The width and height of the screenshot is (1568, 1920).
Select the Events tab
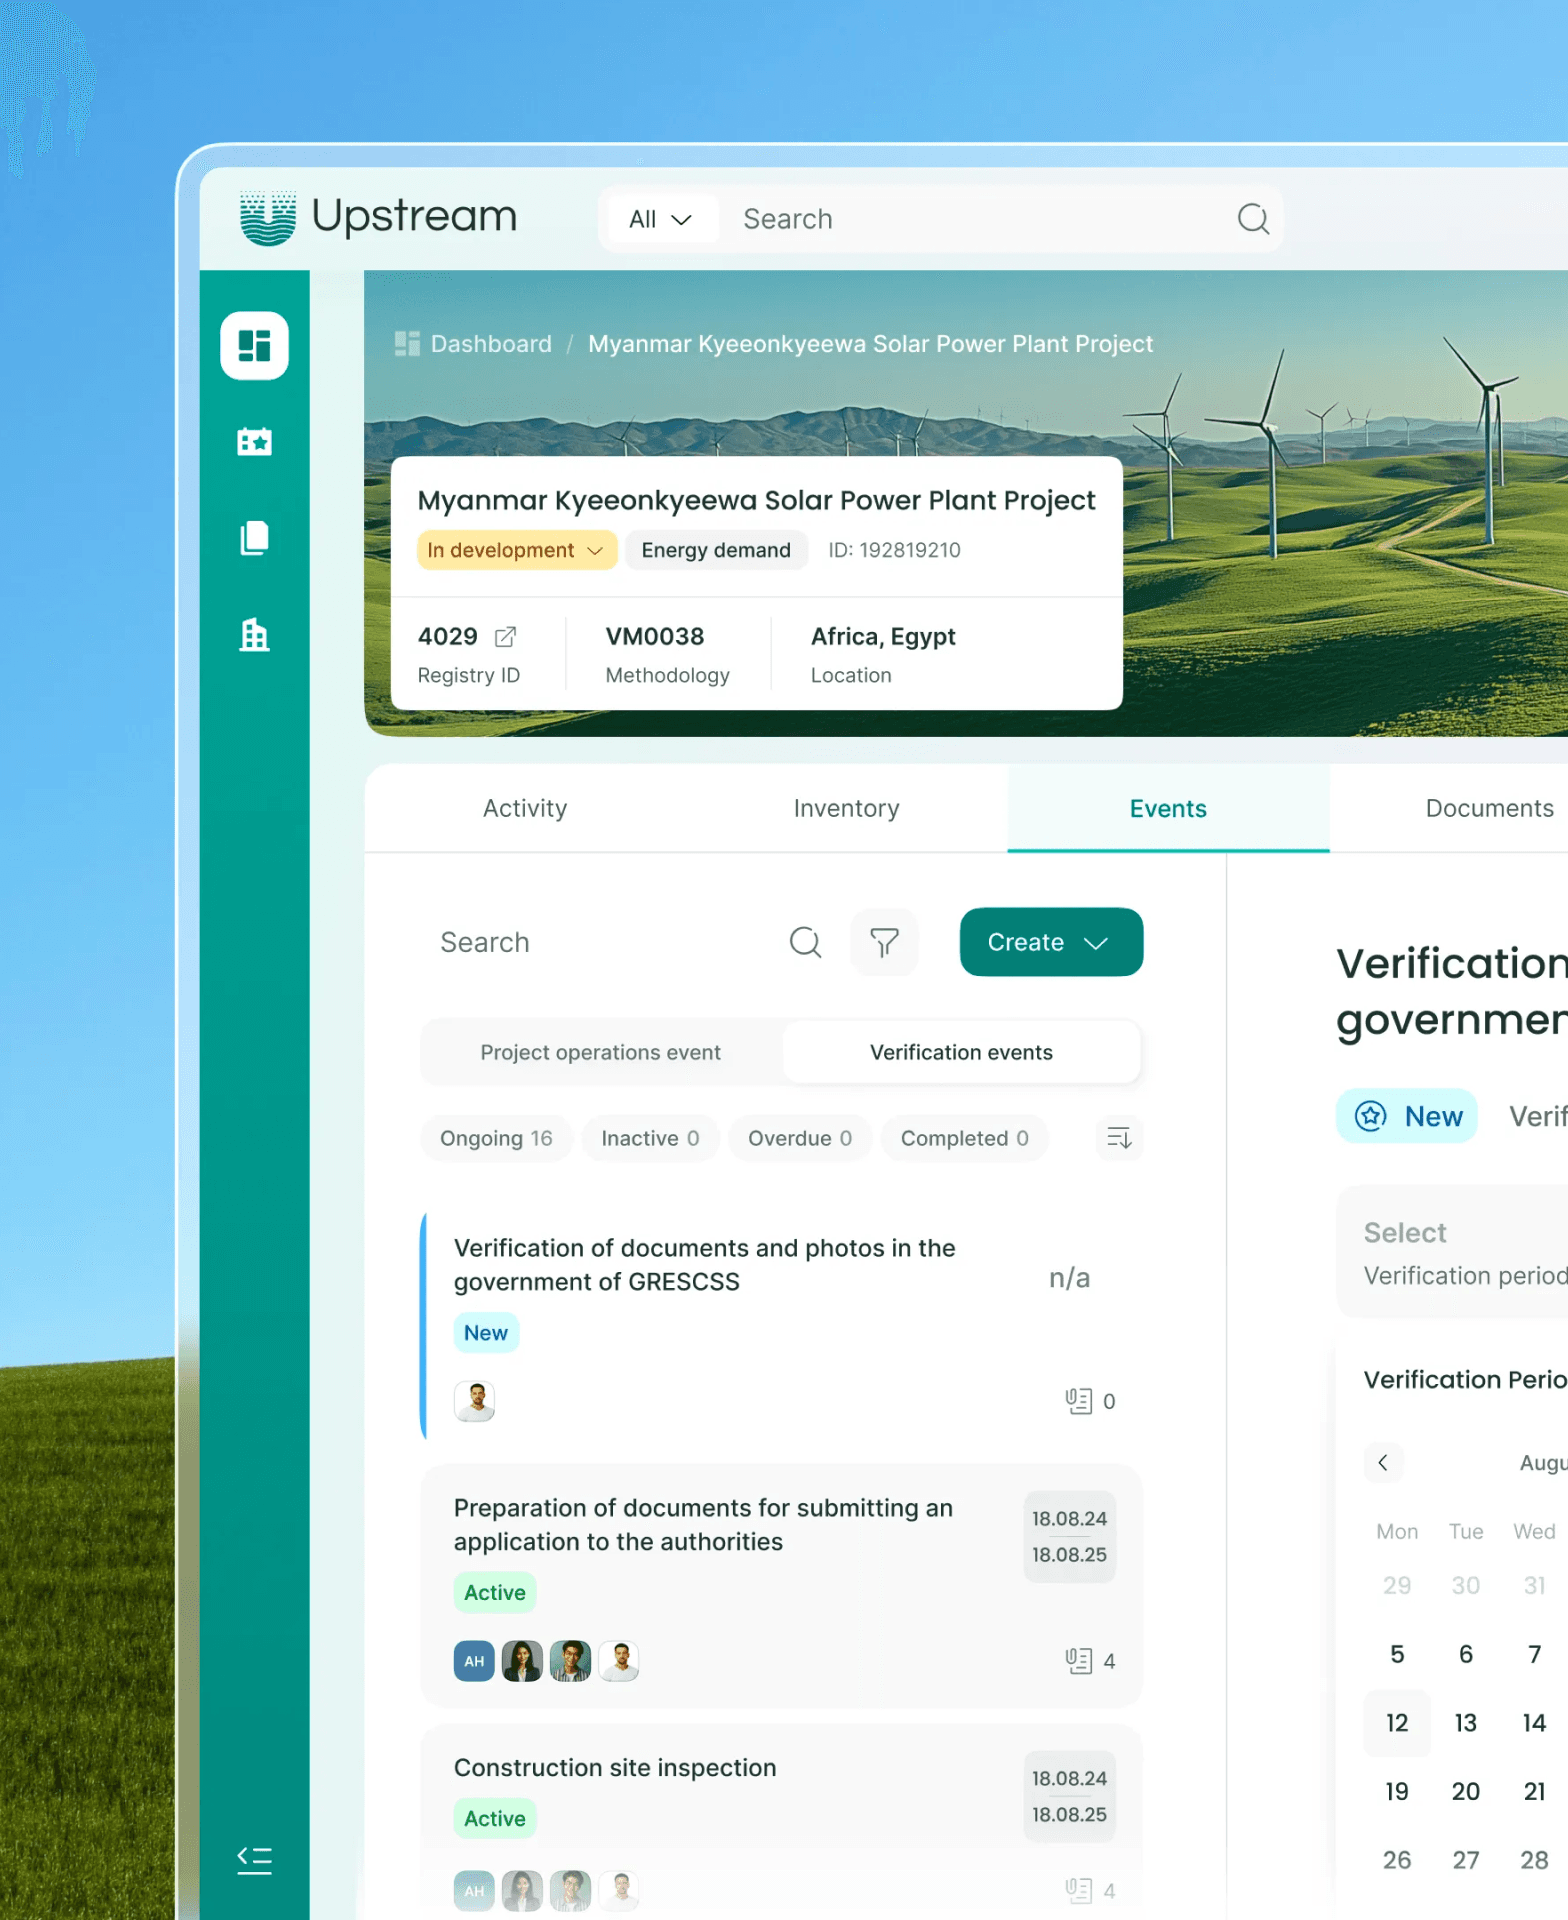pyautogui.click(x=1168, y=808)
